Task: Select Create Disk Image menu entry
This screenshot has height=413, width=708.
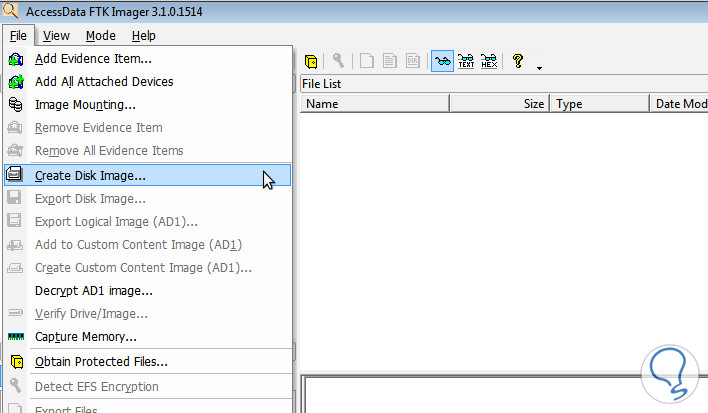Action: [x=148, y=175]
